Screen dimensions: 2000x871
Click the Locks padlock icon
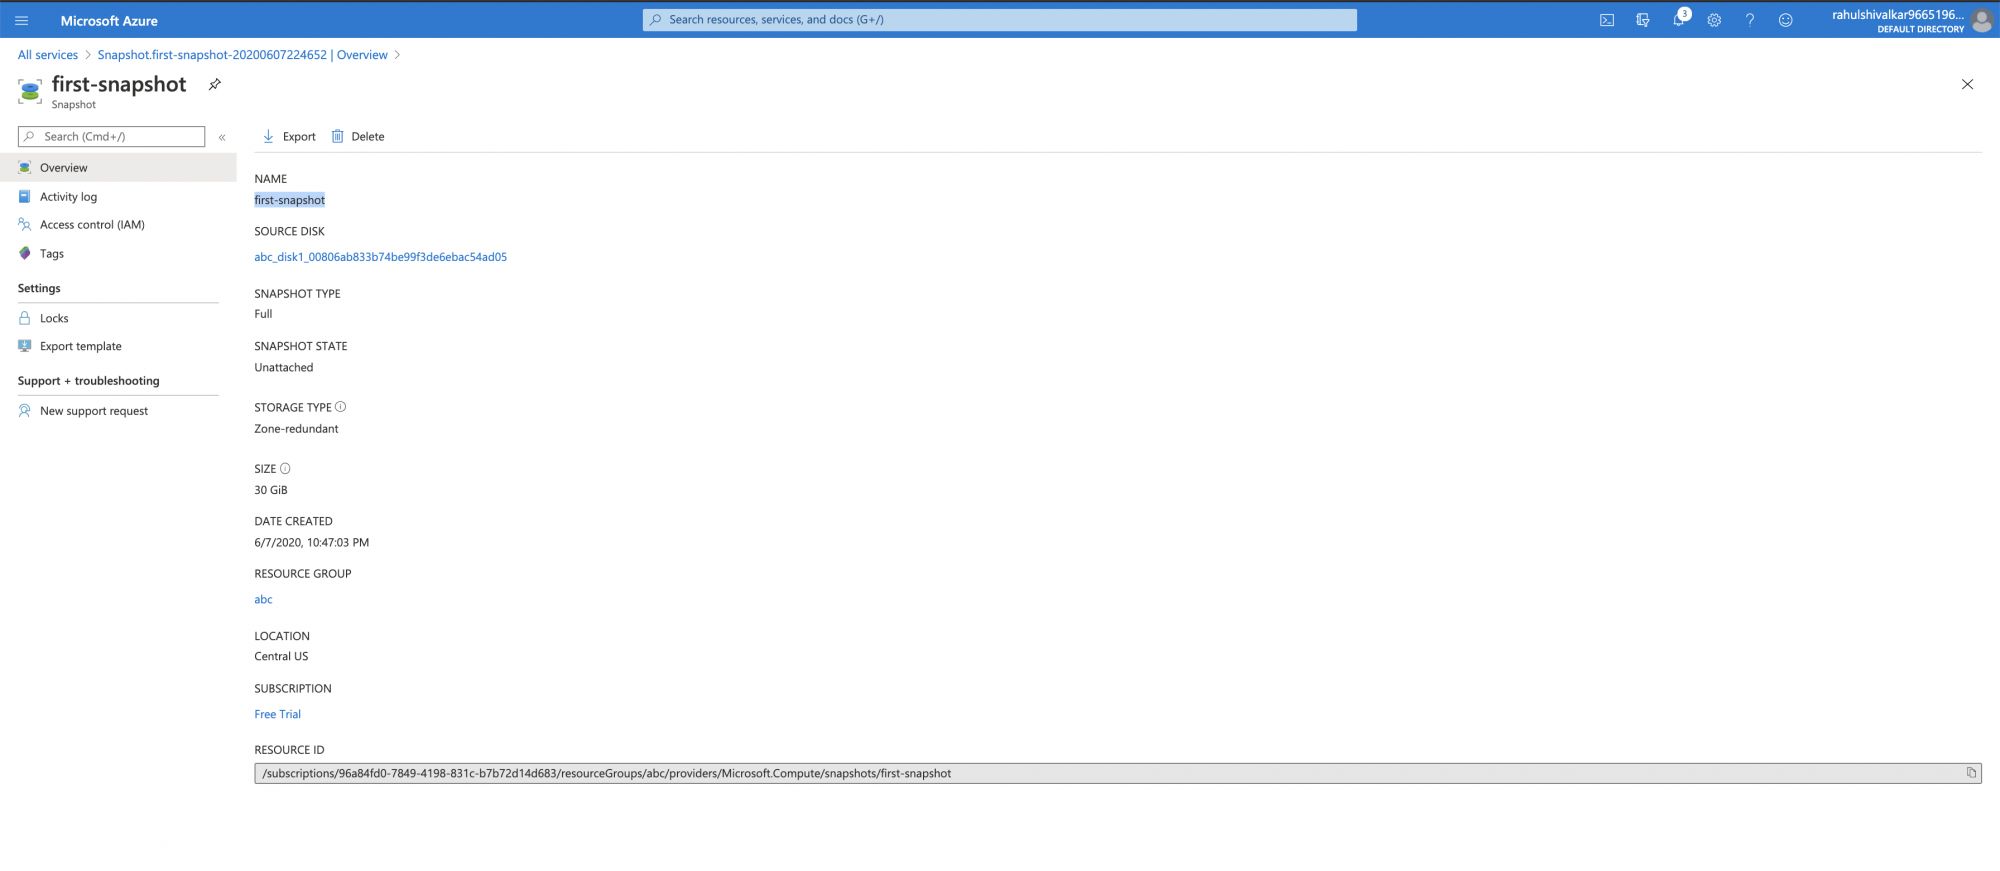(25, 318)
